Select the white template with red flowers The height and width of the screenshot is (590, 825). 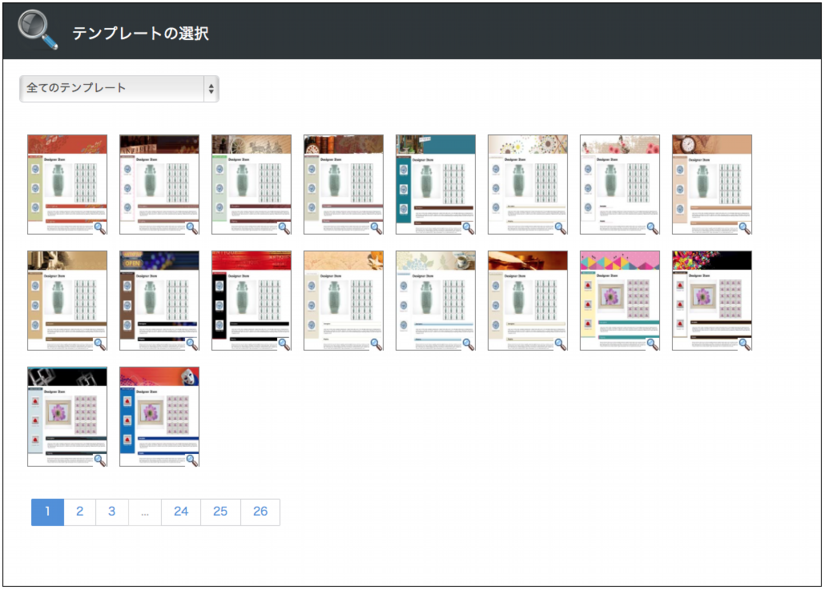tap(619, 184)
